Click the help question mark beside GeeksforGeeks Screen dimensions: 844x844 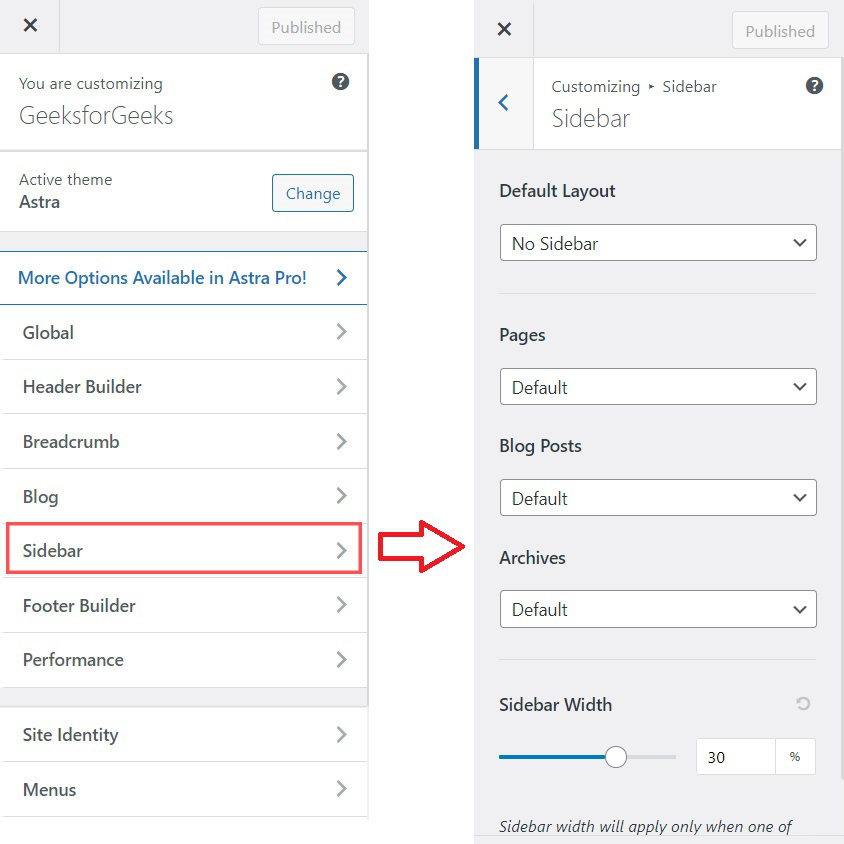coord(341,82)
